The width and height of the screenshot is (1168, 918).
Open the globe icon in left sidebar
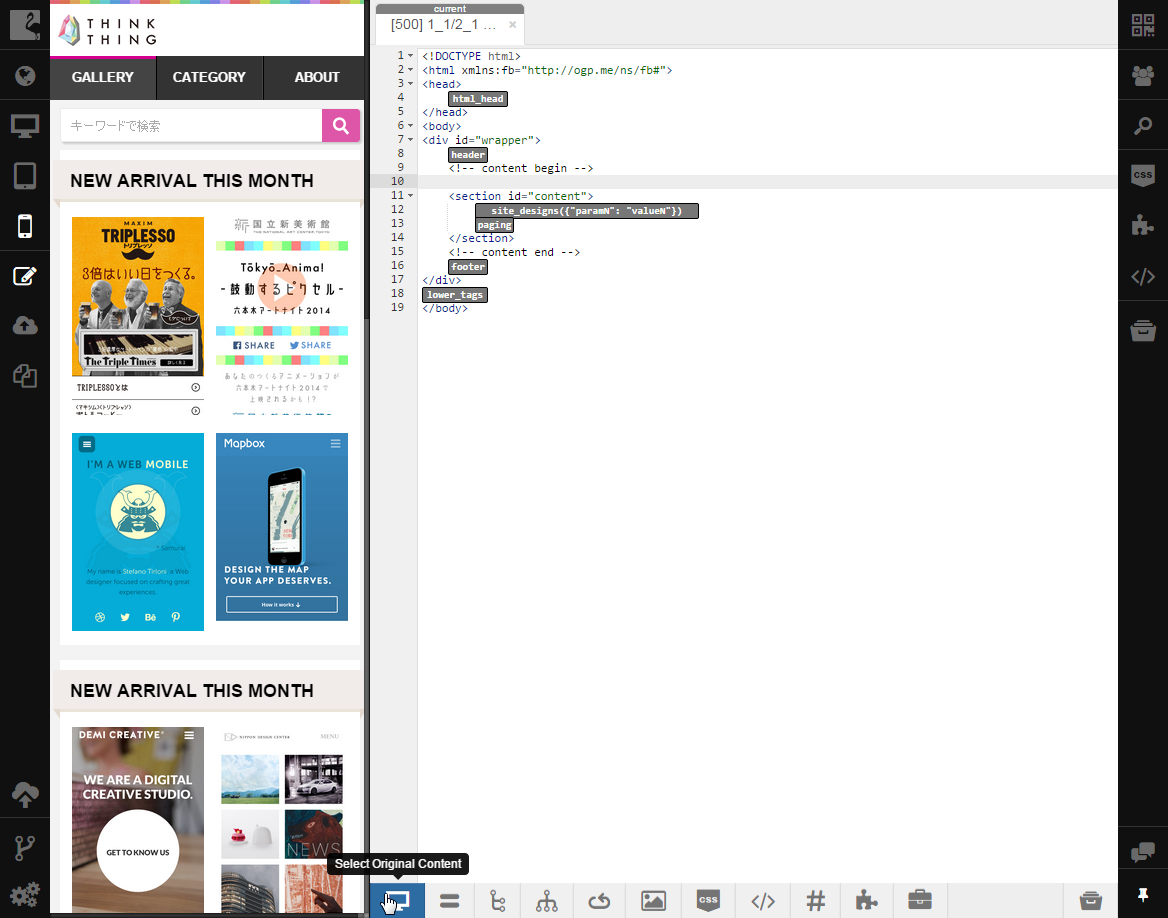pyautogui.click(x=25, y=75)
